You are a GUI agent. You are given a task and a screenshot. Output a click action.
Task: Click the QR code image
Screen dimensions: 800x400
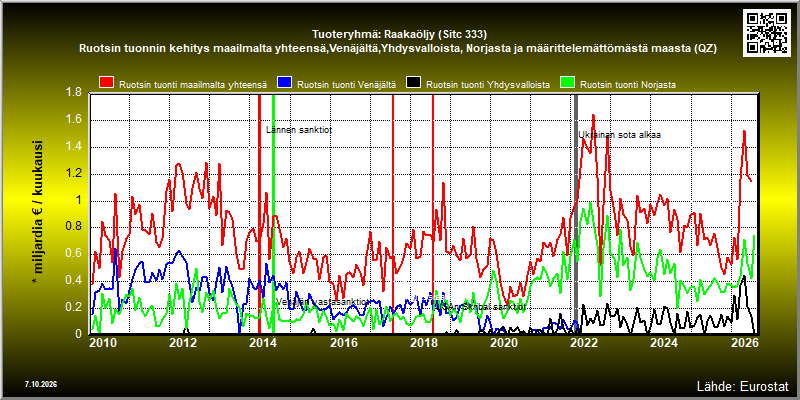pyautogui.click(x=768, y=31)
